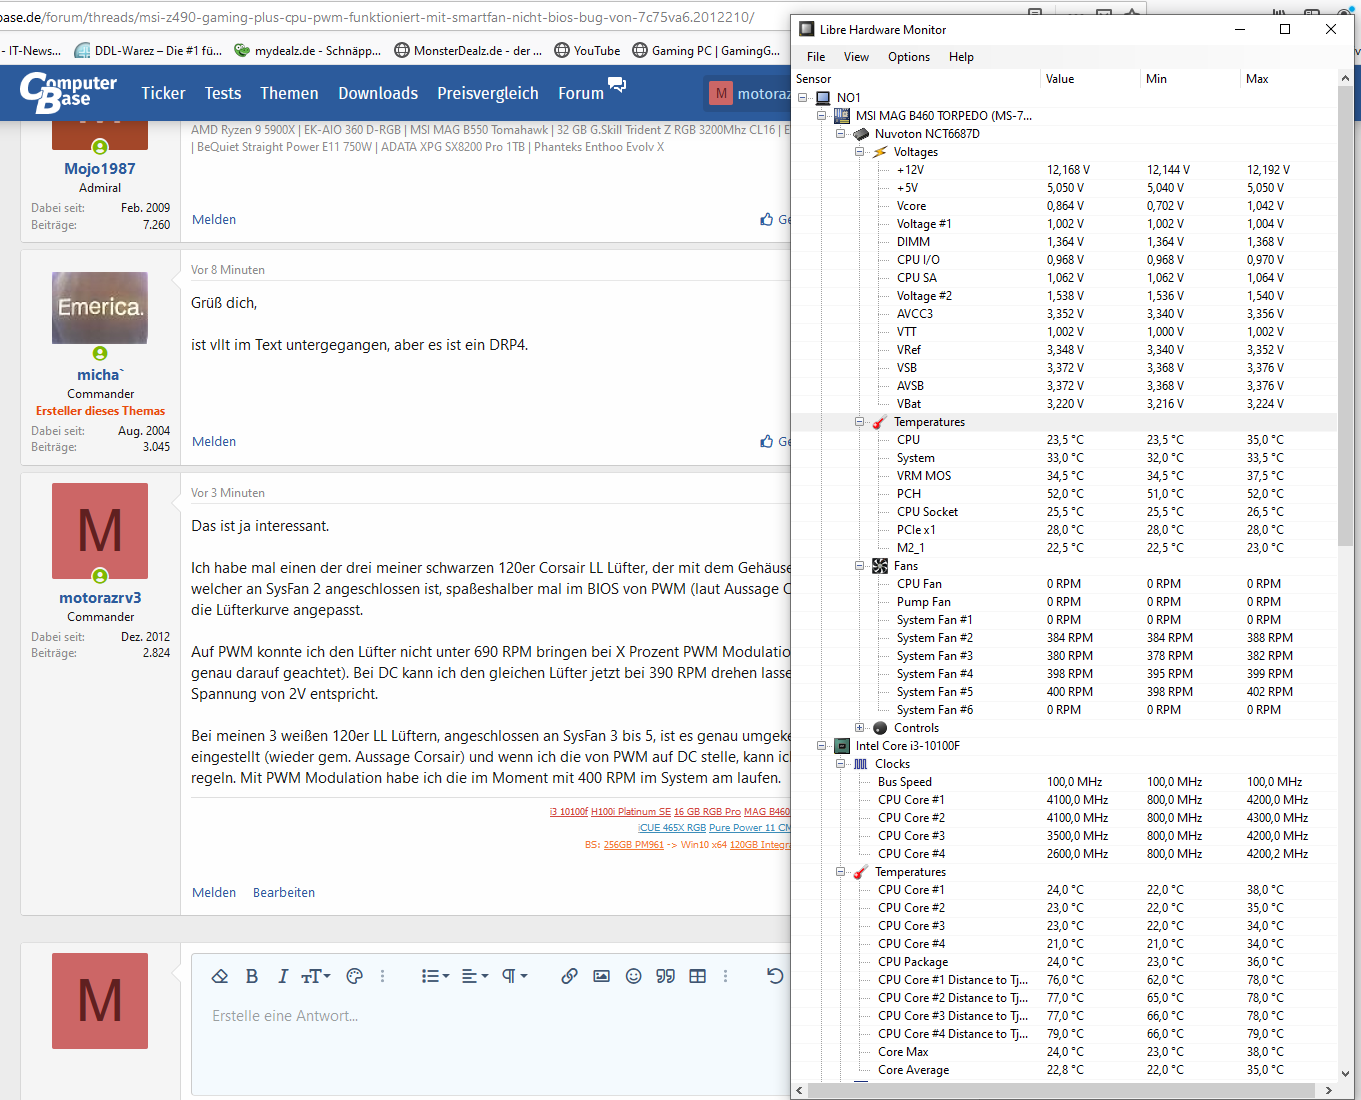The width and height of the screenshot is (1361, 1100).
Task: Click the Nuvoton NCT6687D chip icon
Action: [861, 134]
